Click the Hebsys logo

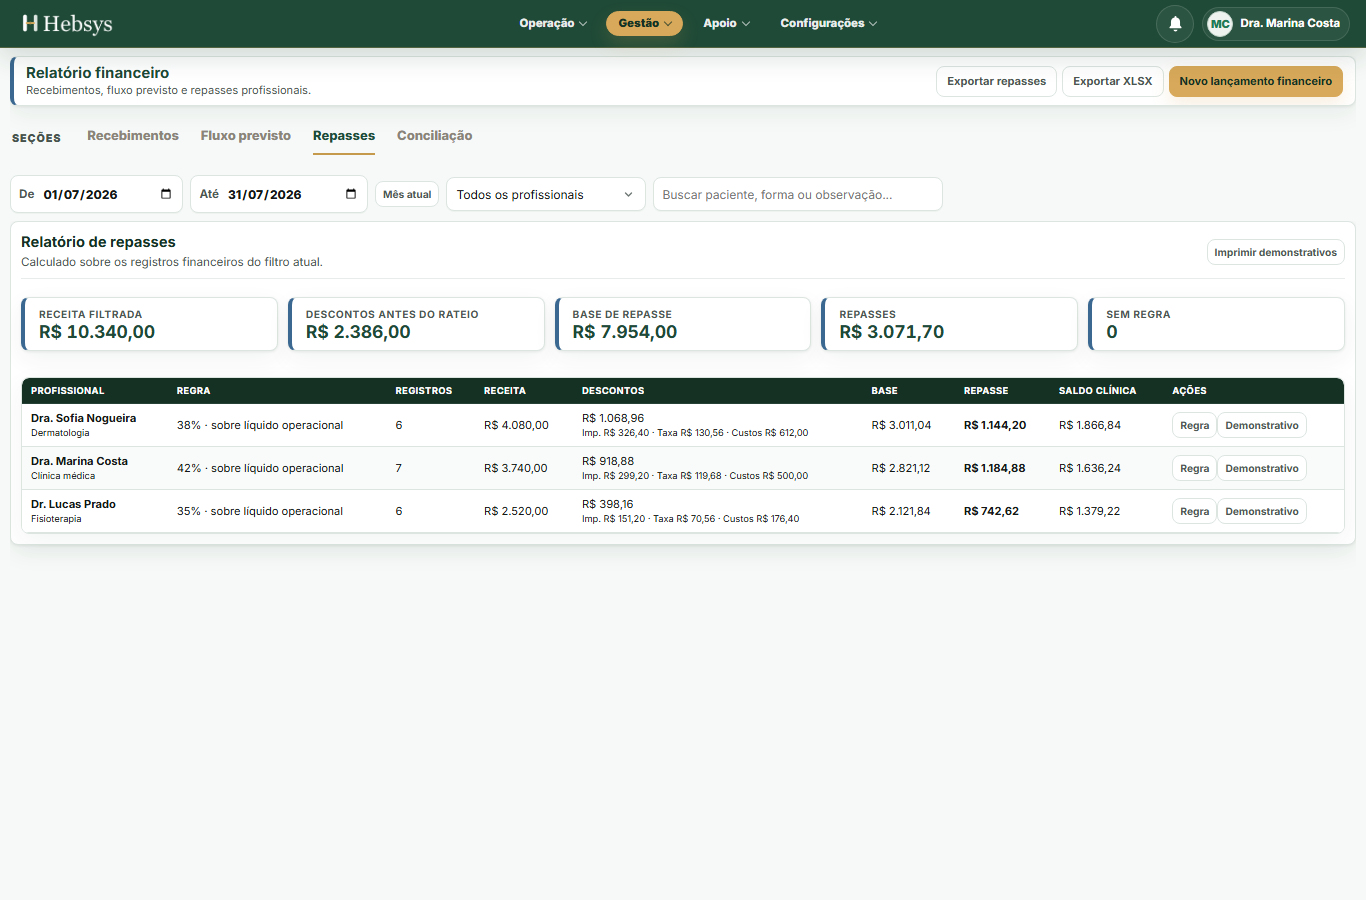67,23
